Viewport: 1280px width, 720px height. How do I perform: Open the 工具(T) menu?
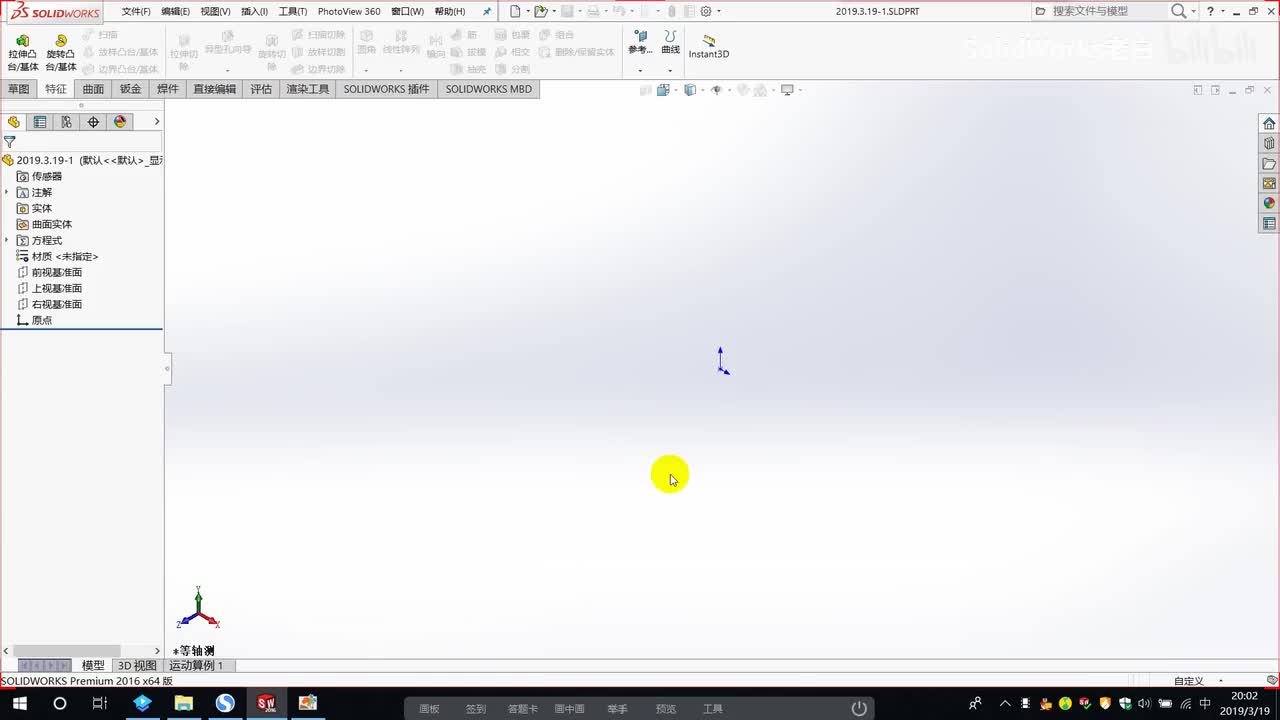pyautogui.click(x=293, y=11)
